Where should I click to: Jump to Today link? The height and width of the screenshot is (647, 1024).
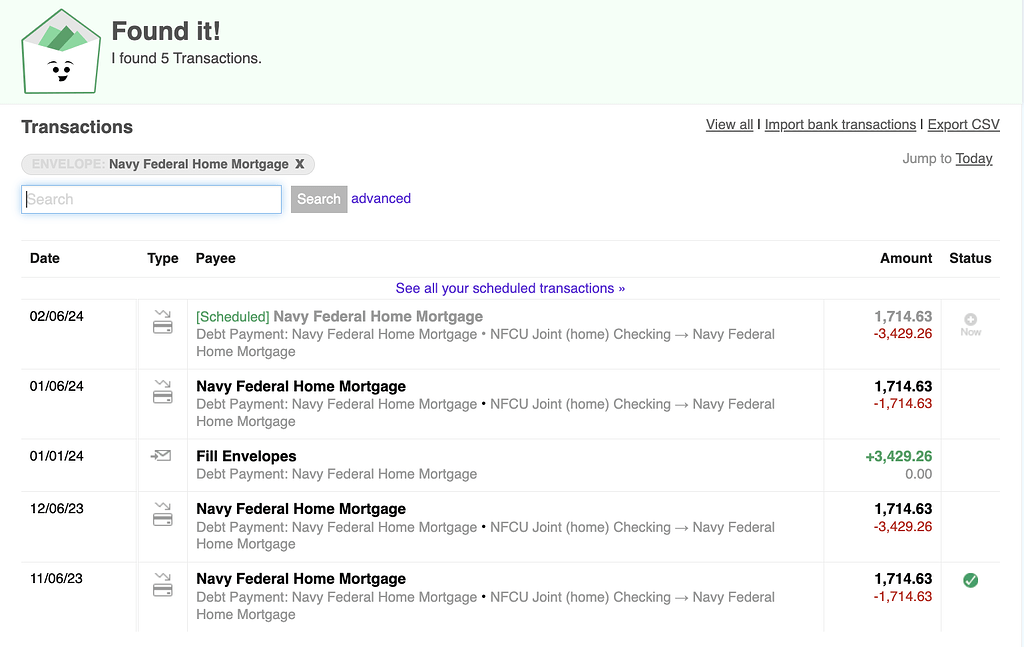click(974, 159)
